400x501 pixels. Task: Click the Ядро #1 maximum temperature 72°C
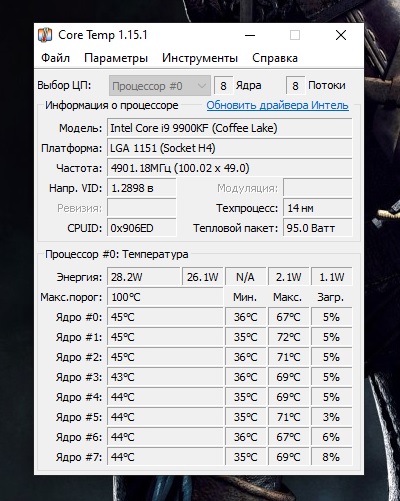pyautogui.click(x=288, y=337)
